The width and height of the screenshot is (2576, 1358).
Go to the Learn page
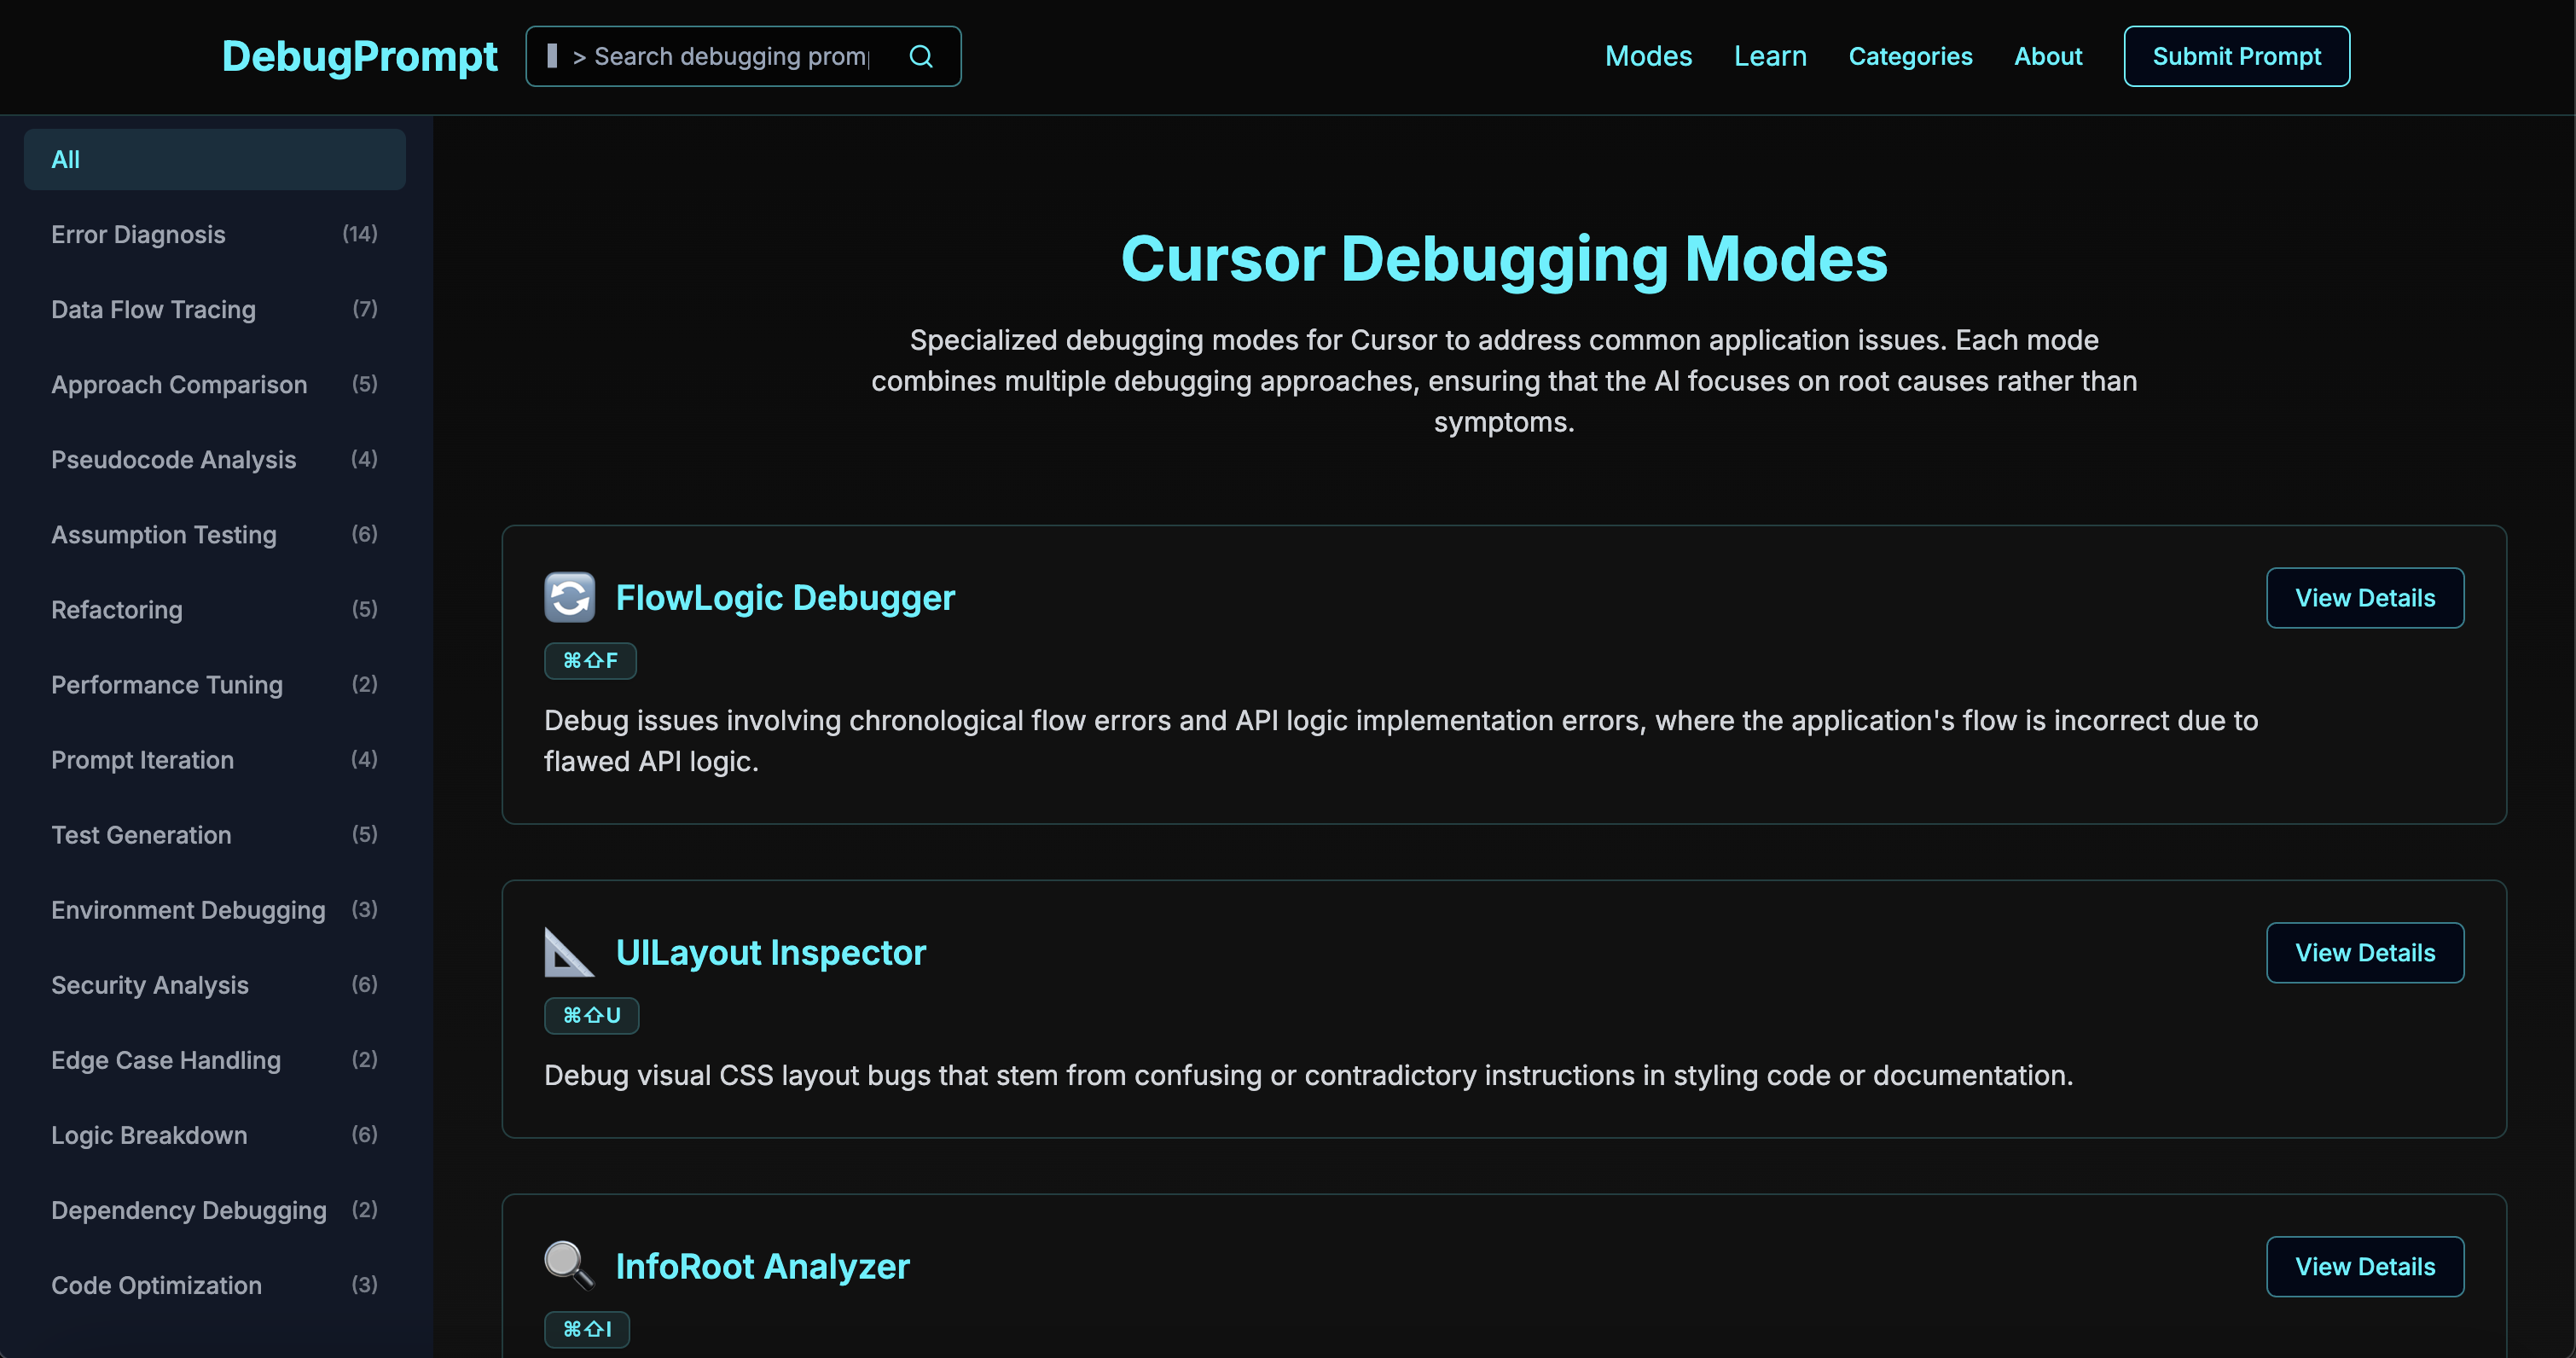tap(1769, 57)
